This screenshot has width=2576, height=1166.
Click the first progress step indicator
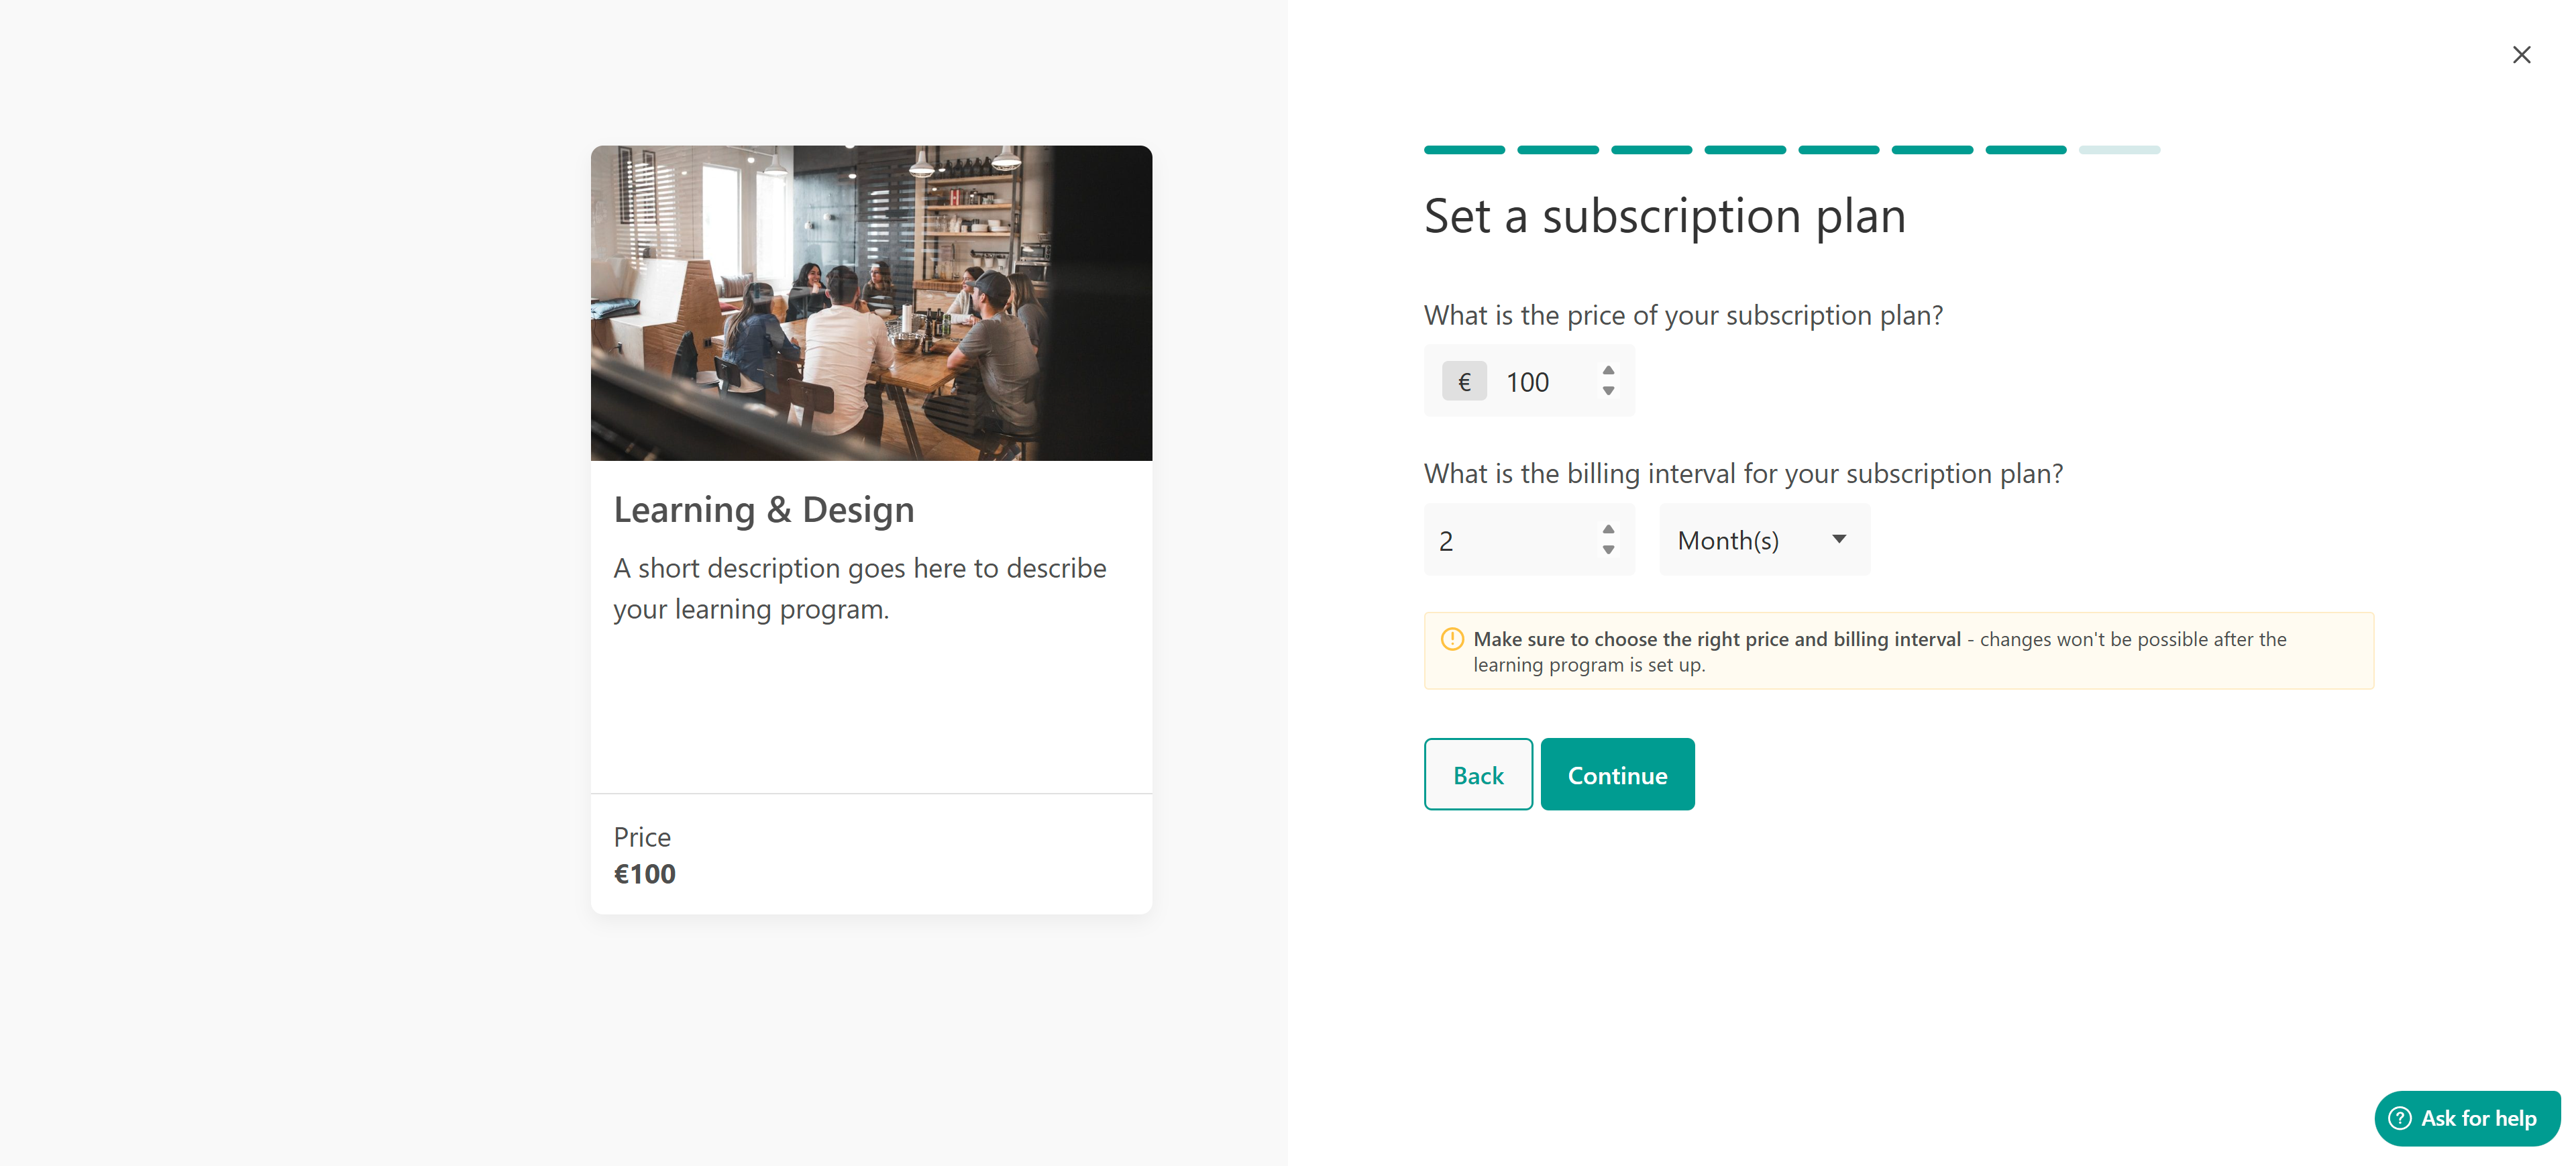point(1464,150)
